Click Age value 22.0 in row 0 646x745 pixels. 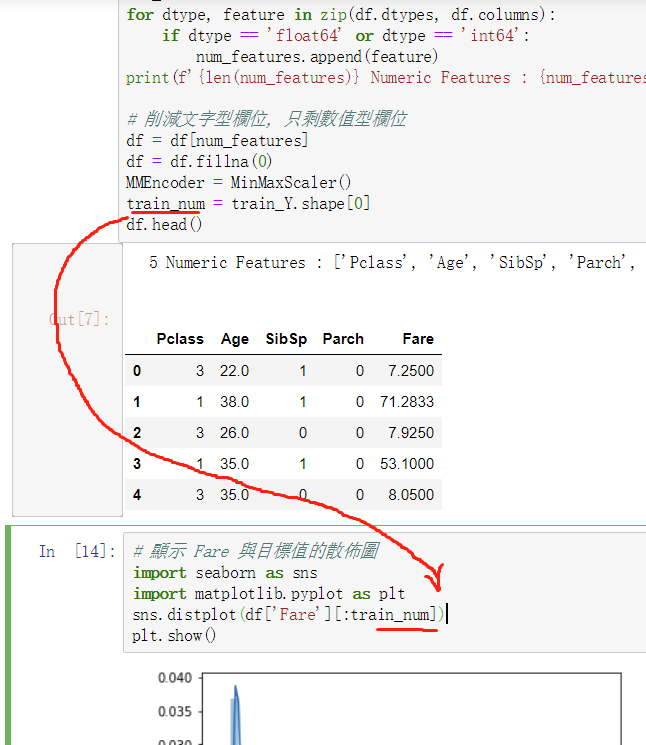234,371
